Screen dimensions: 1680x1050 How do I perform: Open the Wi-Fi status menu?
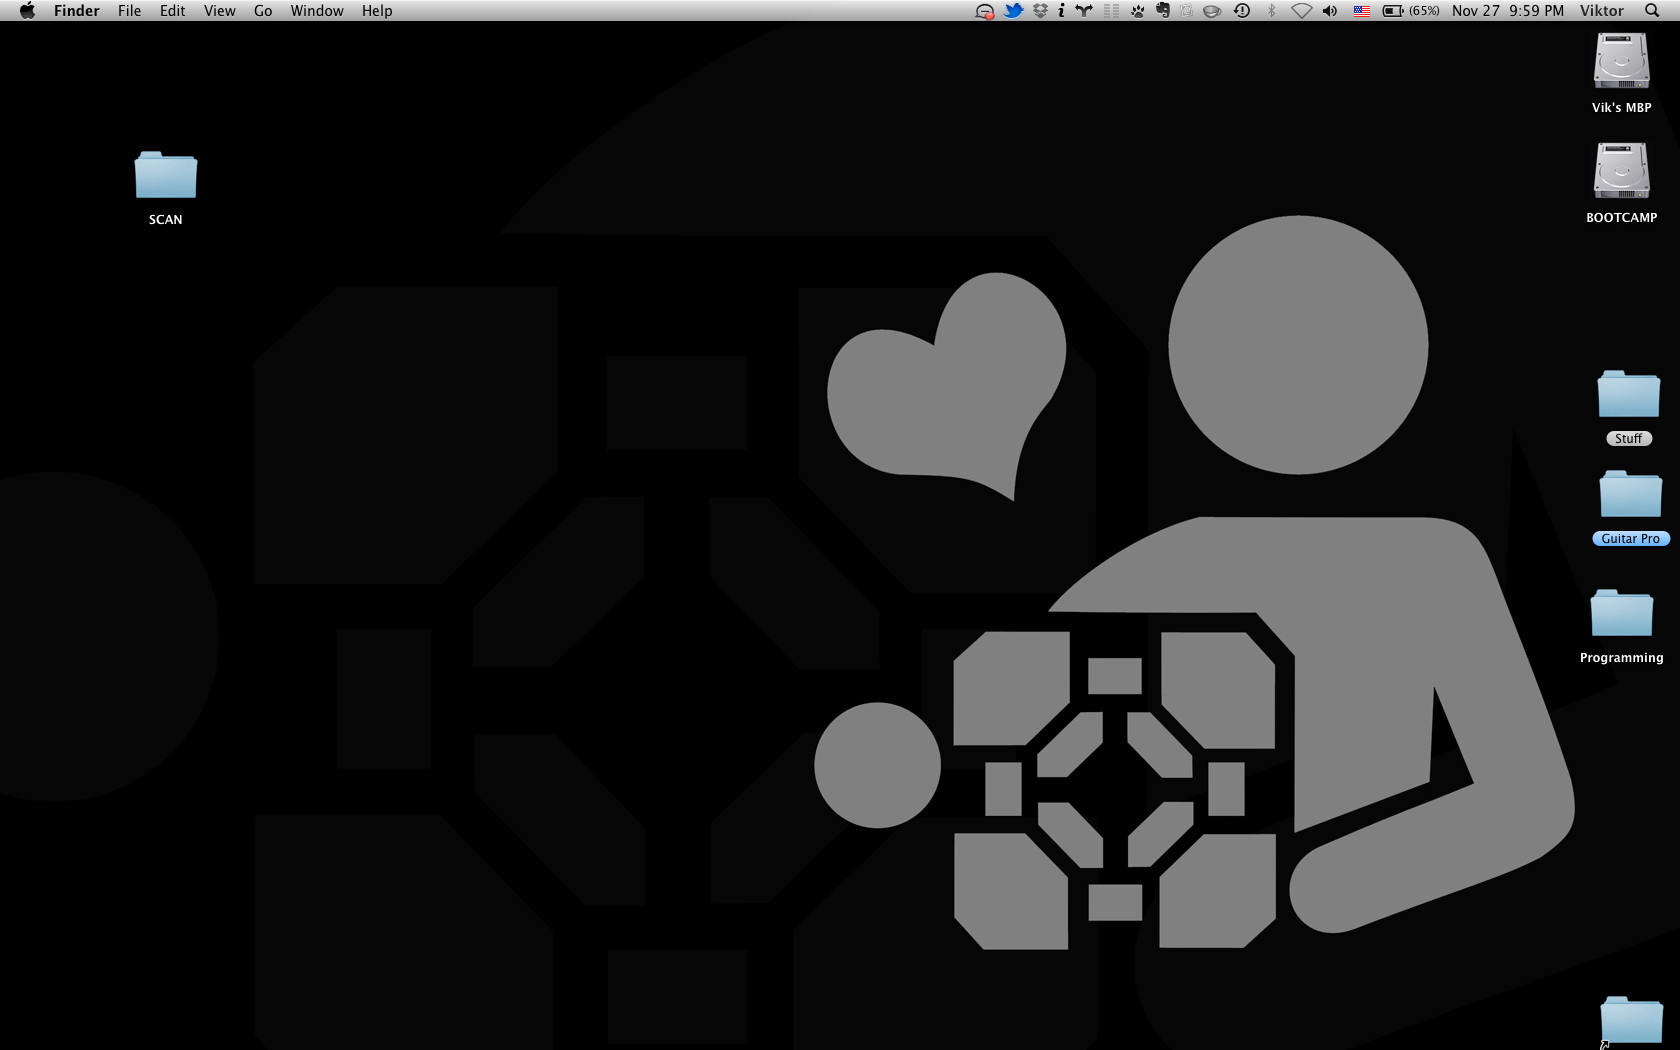pyautogui.click(x=1301, y=11)
